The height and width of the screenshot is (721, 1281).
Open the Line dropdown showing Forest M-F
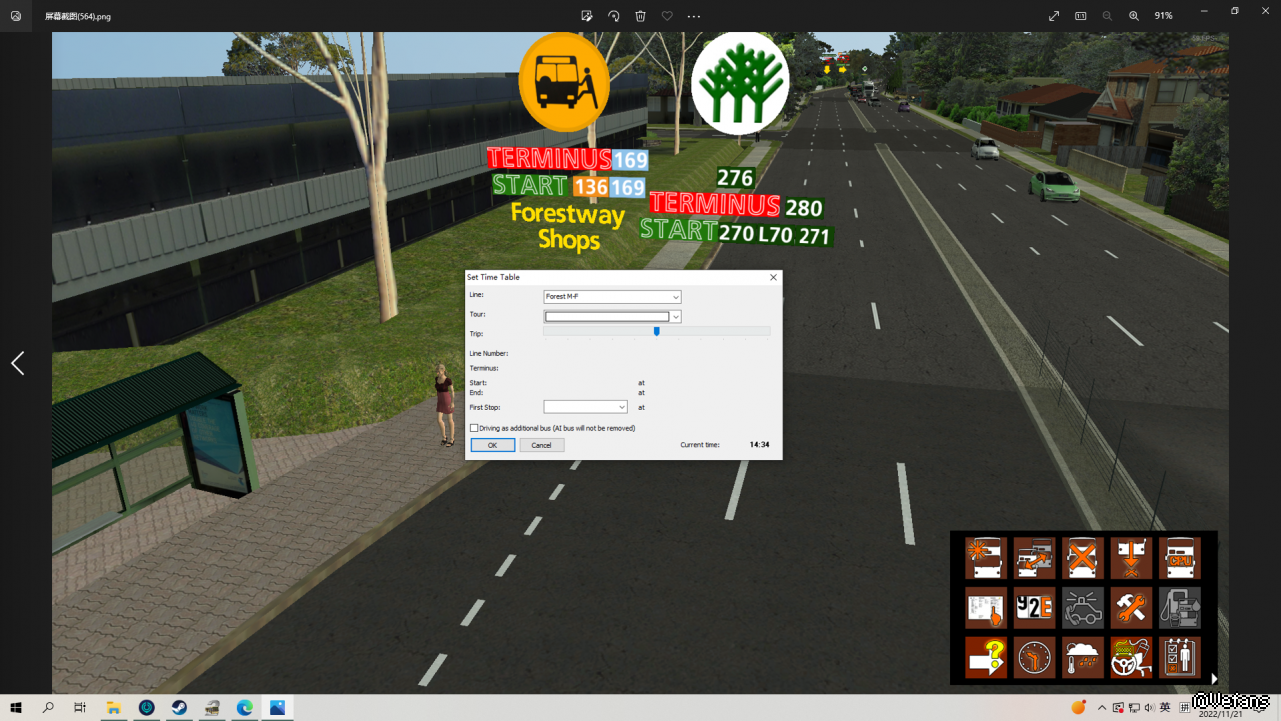[612, 297]
